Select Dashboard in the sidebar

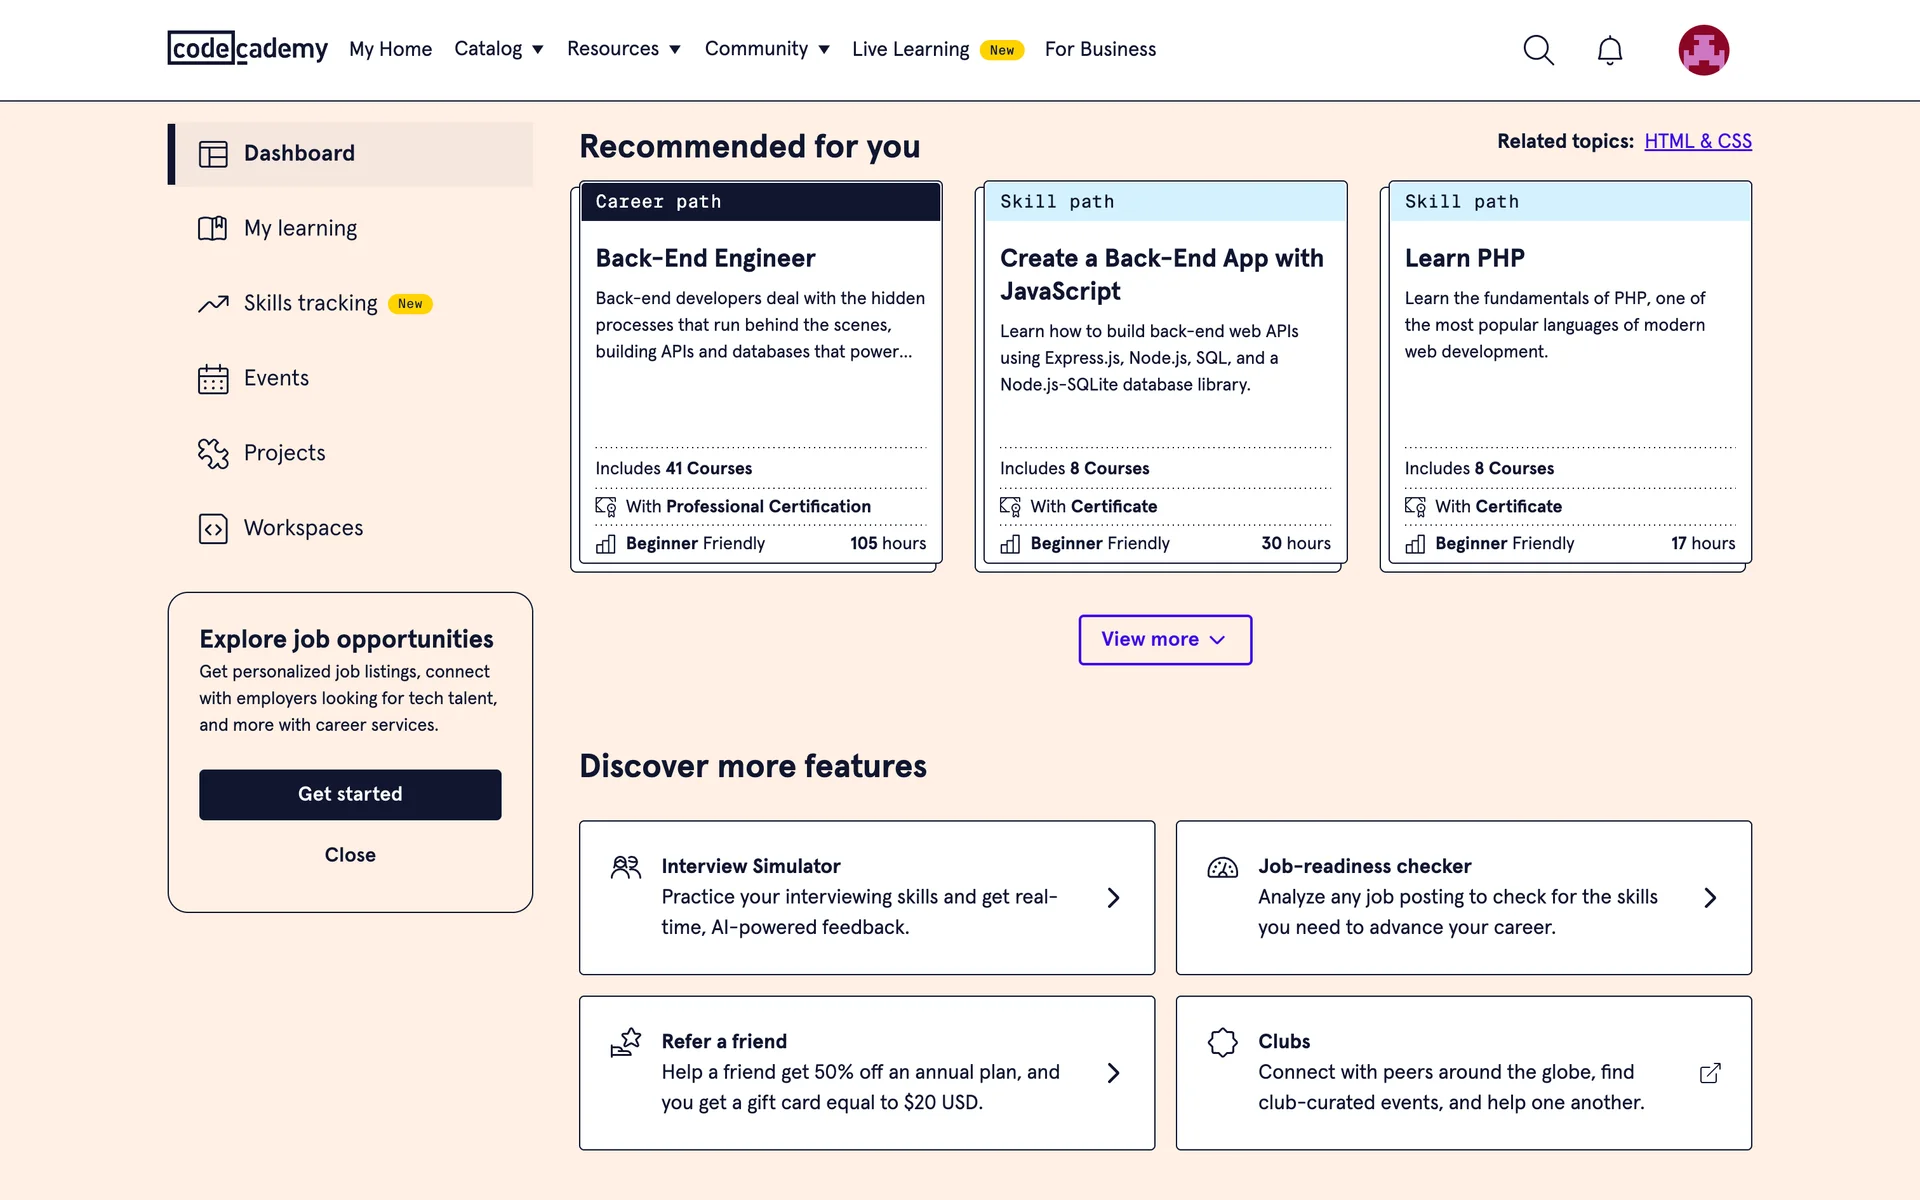point(299,153)
